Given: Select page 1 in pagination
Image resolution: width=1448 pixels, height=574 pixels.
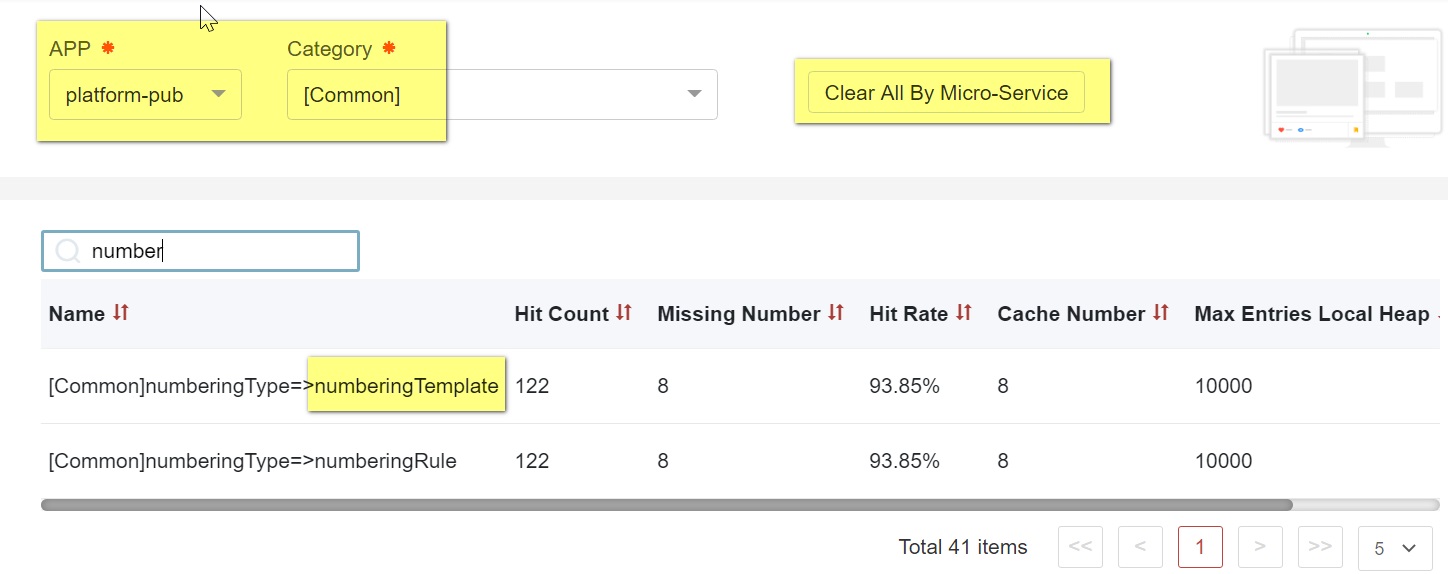Looking at the screenshot, I should click(1200, 547).
